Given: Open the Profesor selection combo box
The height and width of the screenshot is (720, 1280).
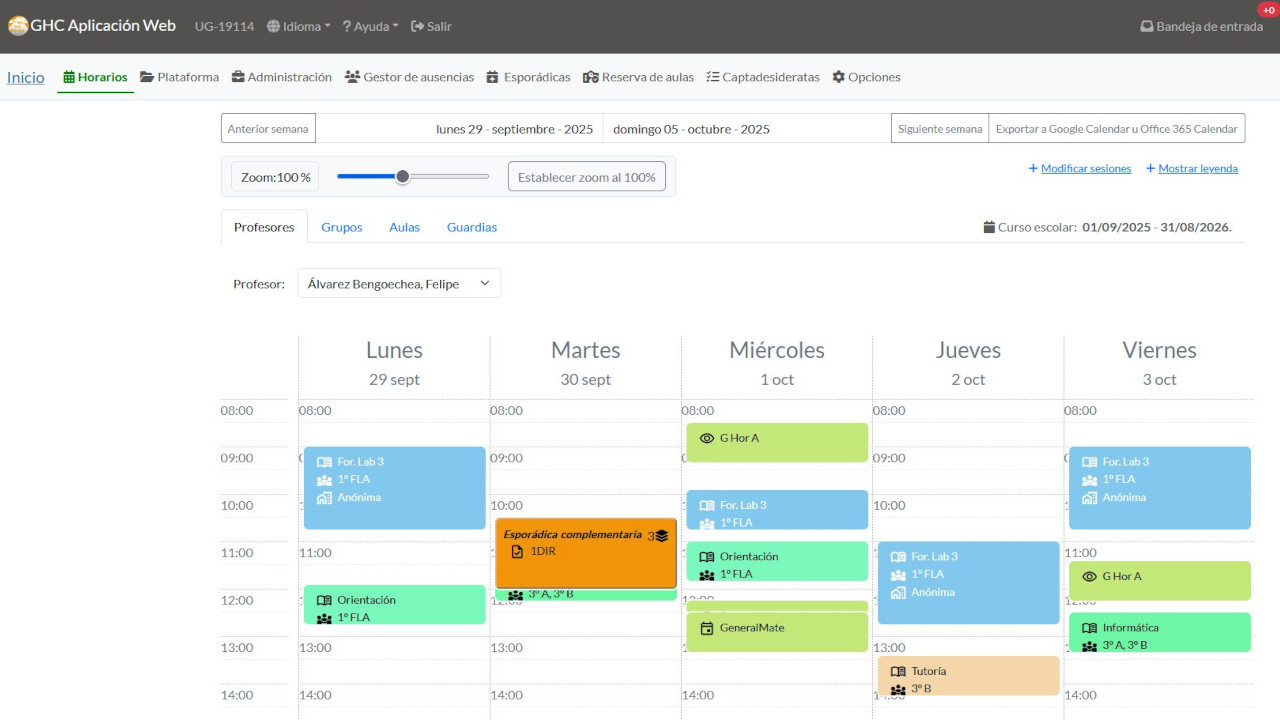Looking at the screenshot, I should (399, 284).
